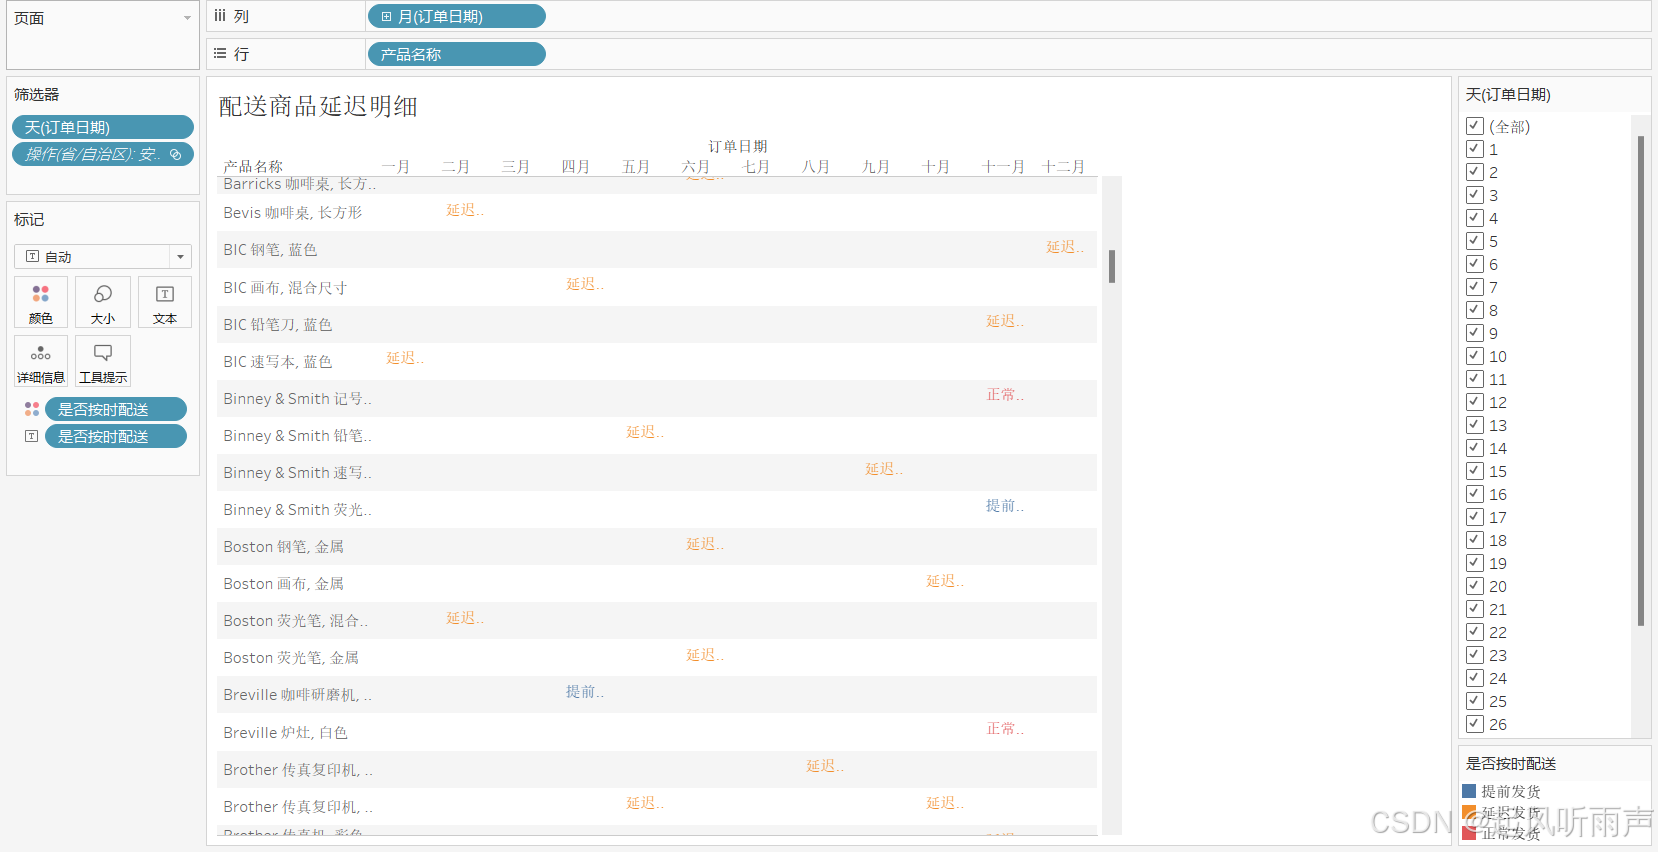Click the 六月 column header
The height and width of the screenshot is (852, 1658).
[696, 167]
